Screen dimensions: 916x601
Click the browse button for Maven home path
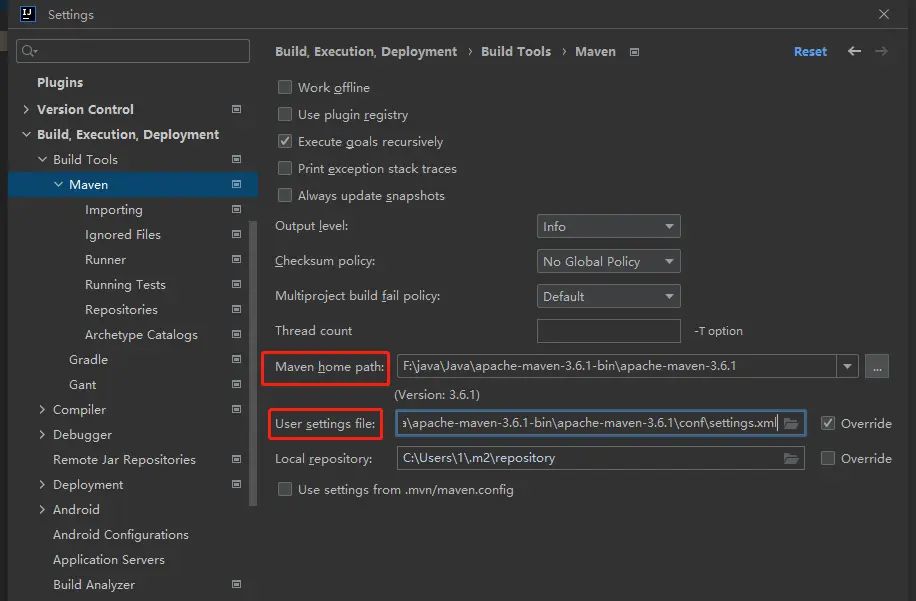tap(877, 367)
